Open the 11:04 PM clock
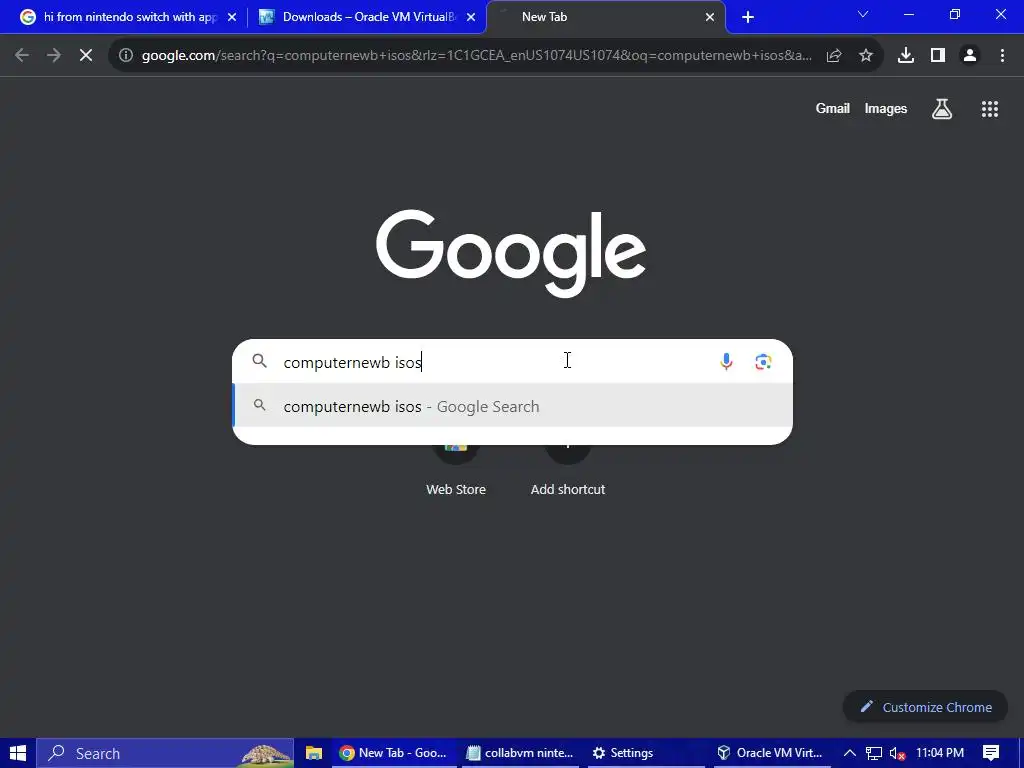The image size is (1024, 768). (940, 753)
